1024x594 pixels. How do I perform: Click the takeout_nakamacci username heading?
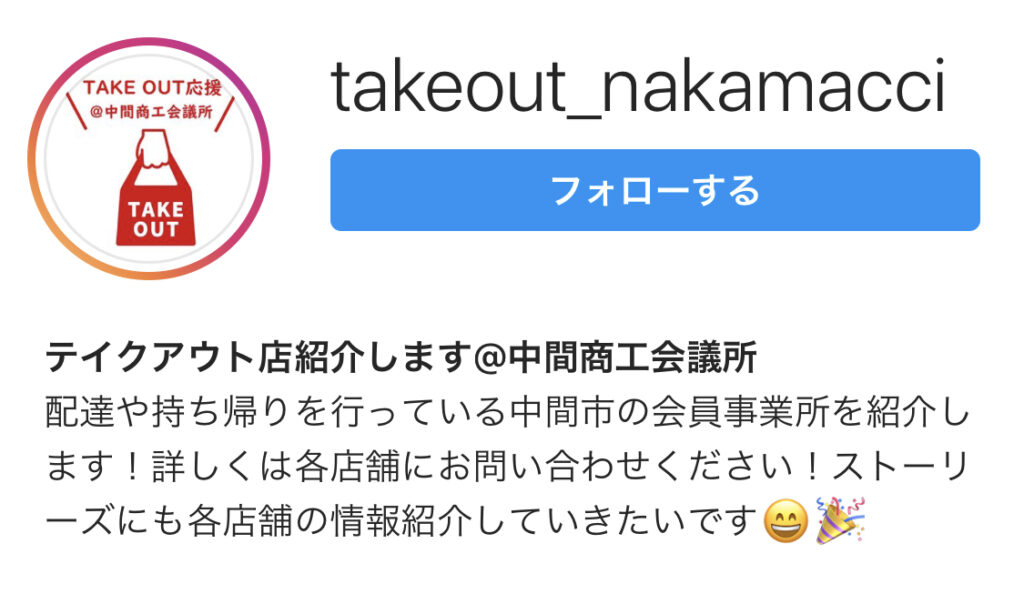click(x=638, y=87)
